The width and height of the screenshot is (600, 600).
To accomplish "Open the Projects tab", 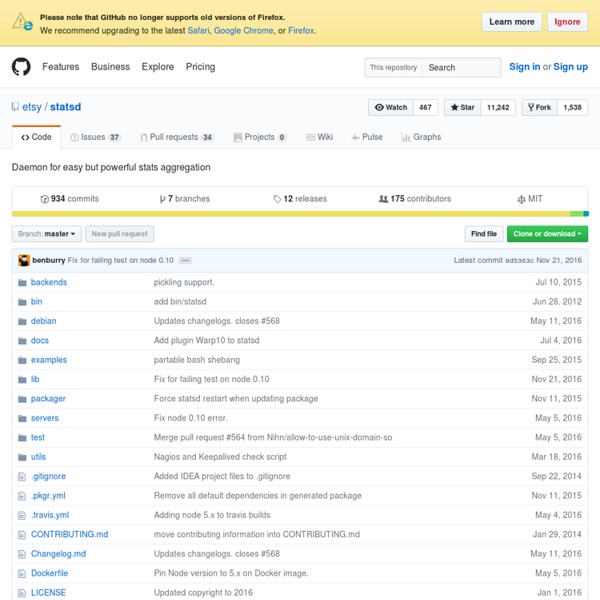I will point(259,137).
